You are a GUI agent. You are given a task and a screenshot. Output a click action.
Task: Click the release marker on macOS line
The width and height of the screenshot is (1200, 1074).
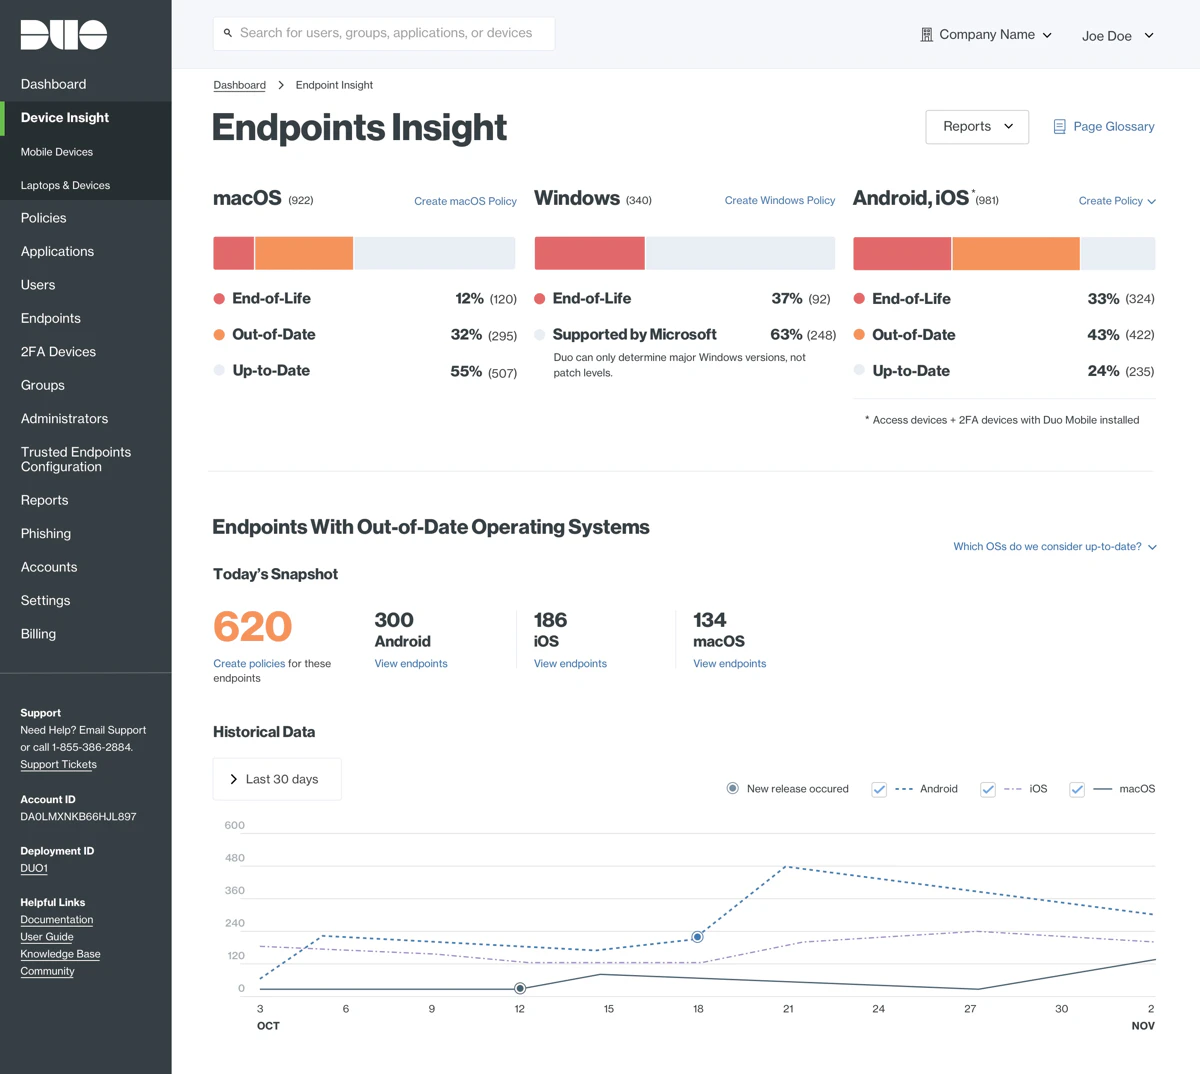click(x=520, y=988)
